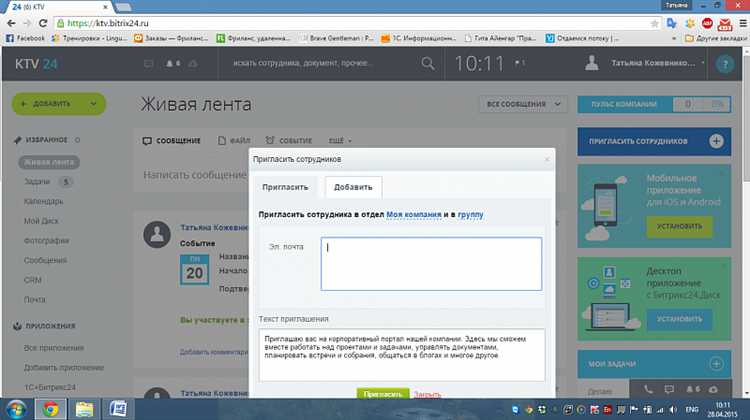750x420 pixels.
Task: Click the red Adblock extension icon
Action: pyautogui.click(x=707, y=23)
